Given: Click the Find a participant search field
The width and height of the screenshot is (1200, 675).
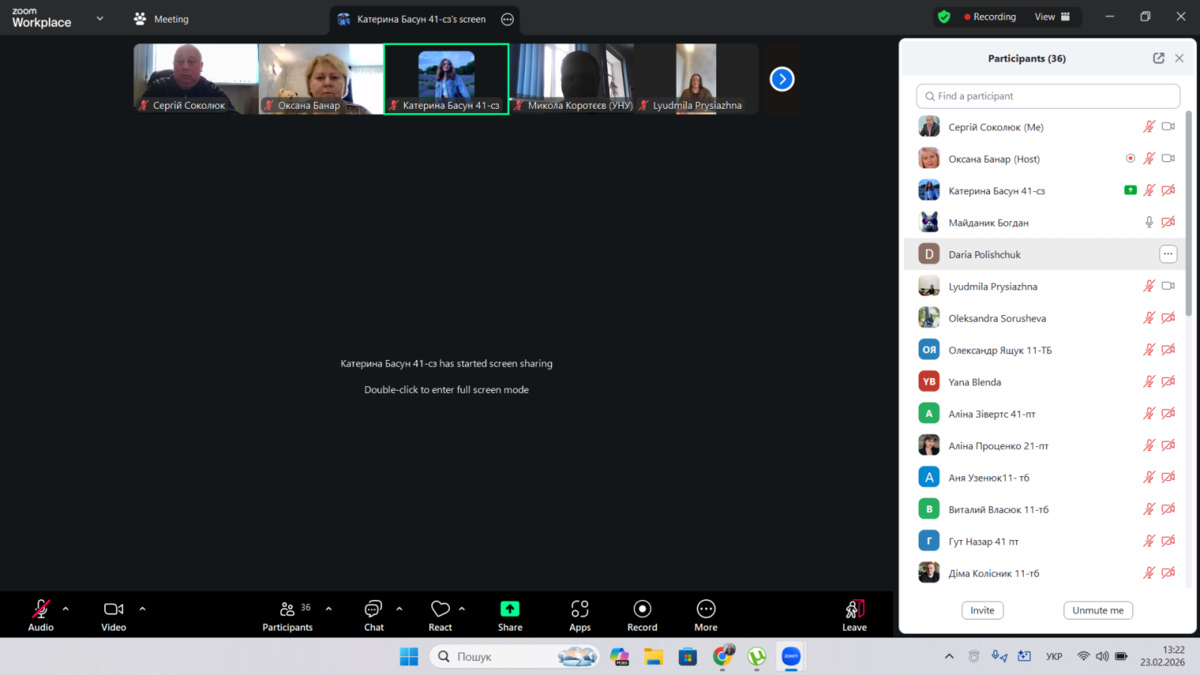Looking at the screenshot, I should [x=1048, y=96].
